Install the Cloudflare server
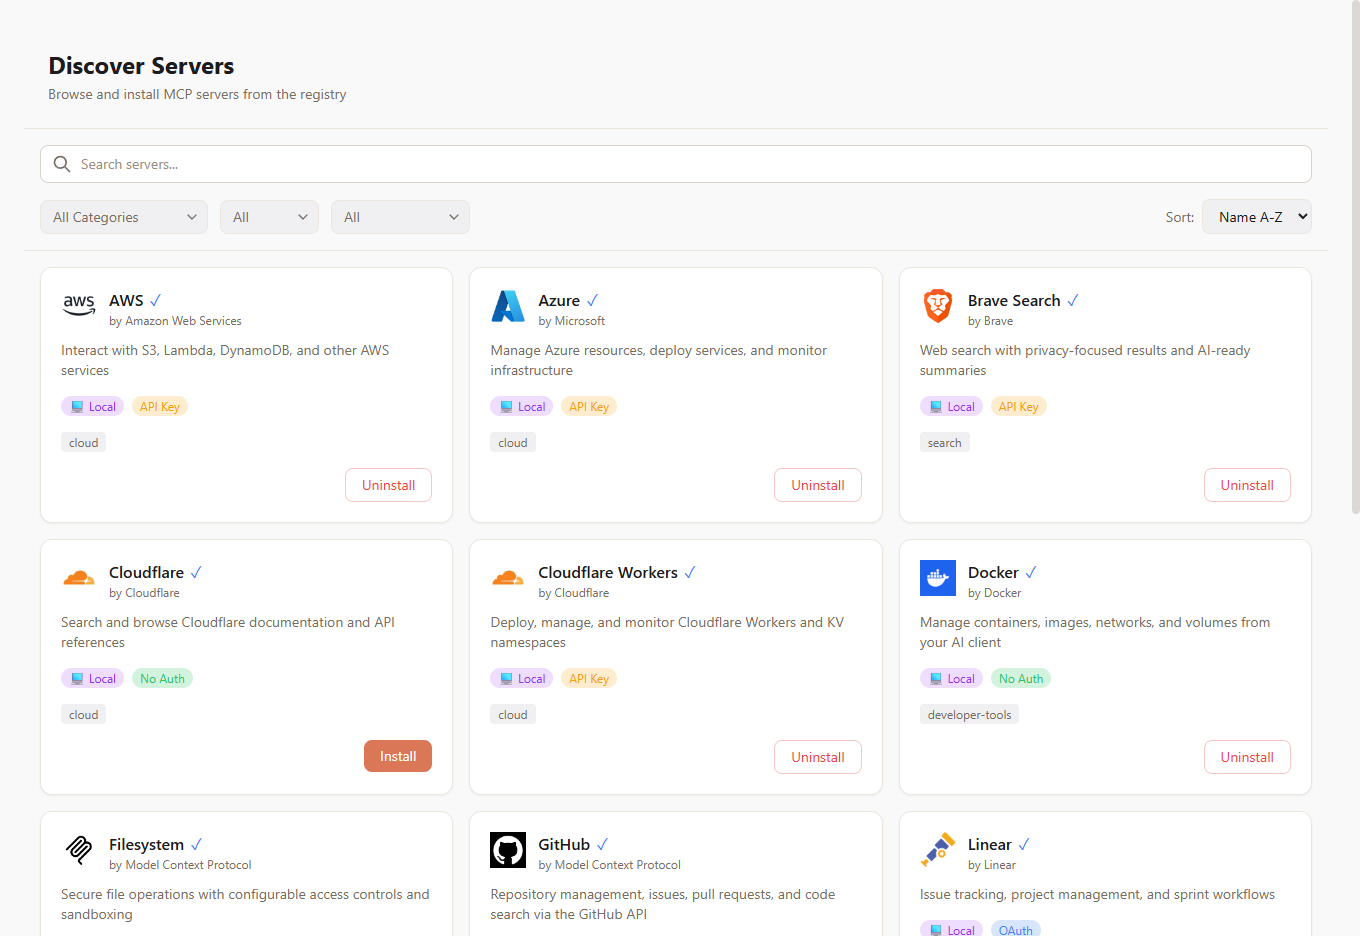 pos(397,756)
